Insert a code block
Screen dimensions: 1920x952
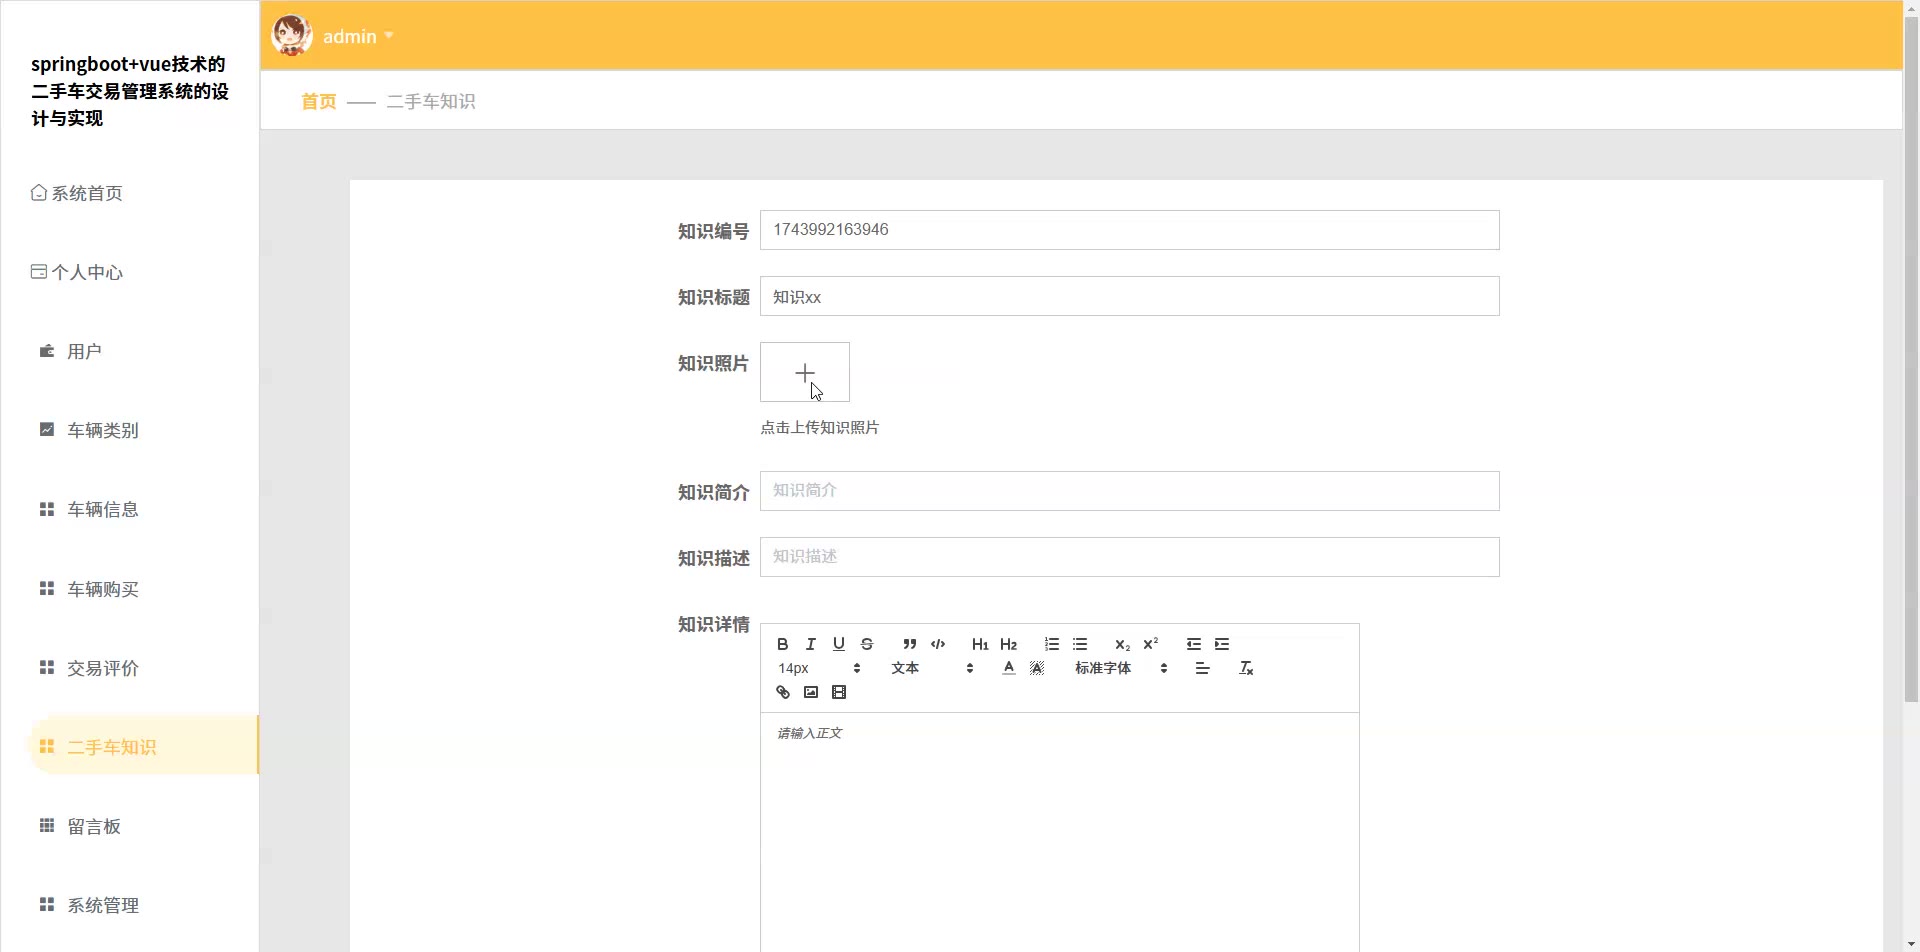pyautogui.click(x=937, y=644)
